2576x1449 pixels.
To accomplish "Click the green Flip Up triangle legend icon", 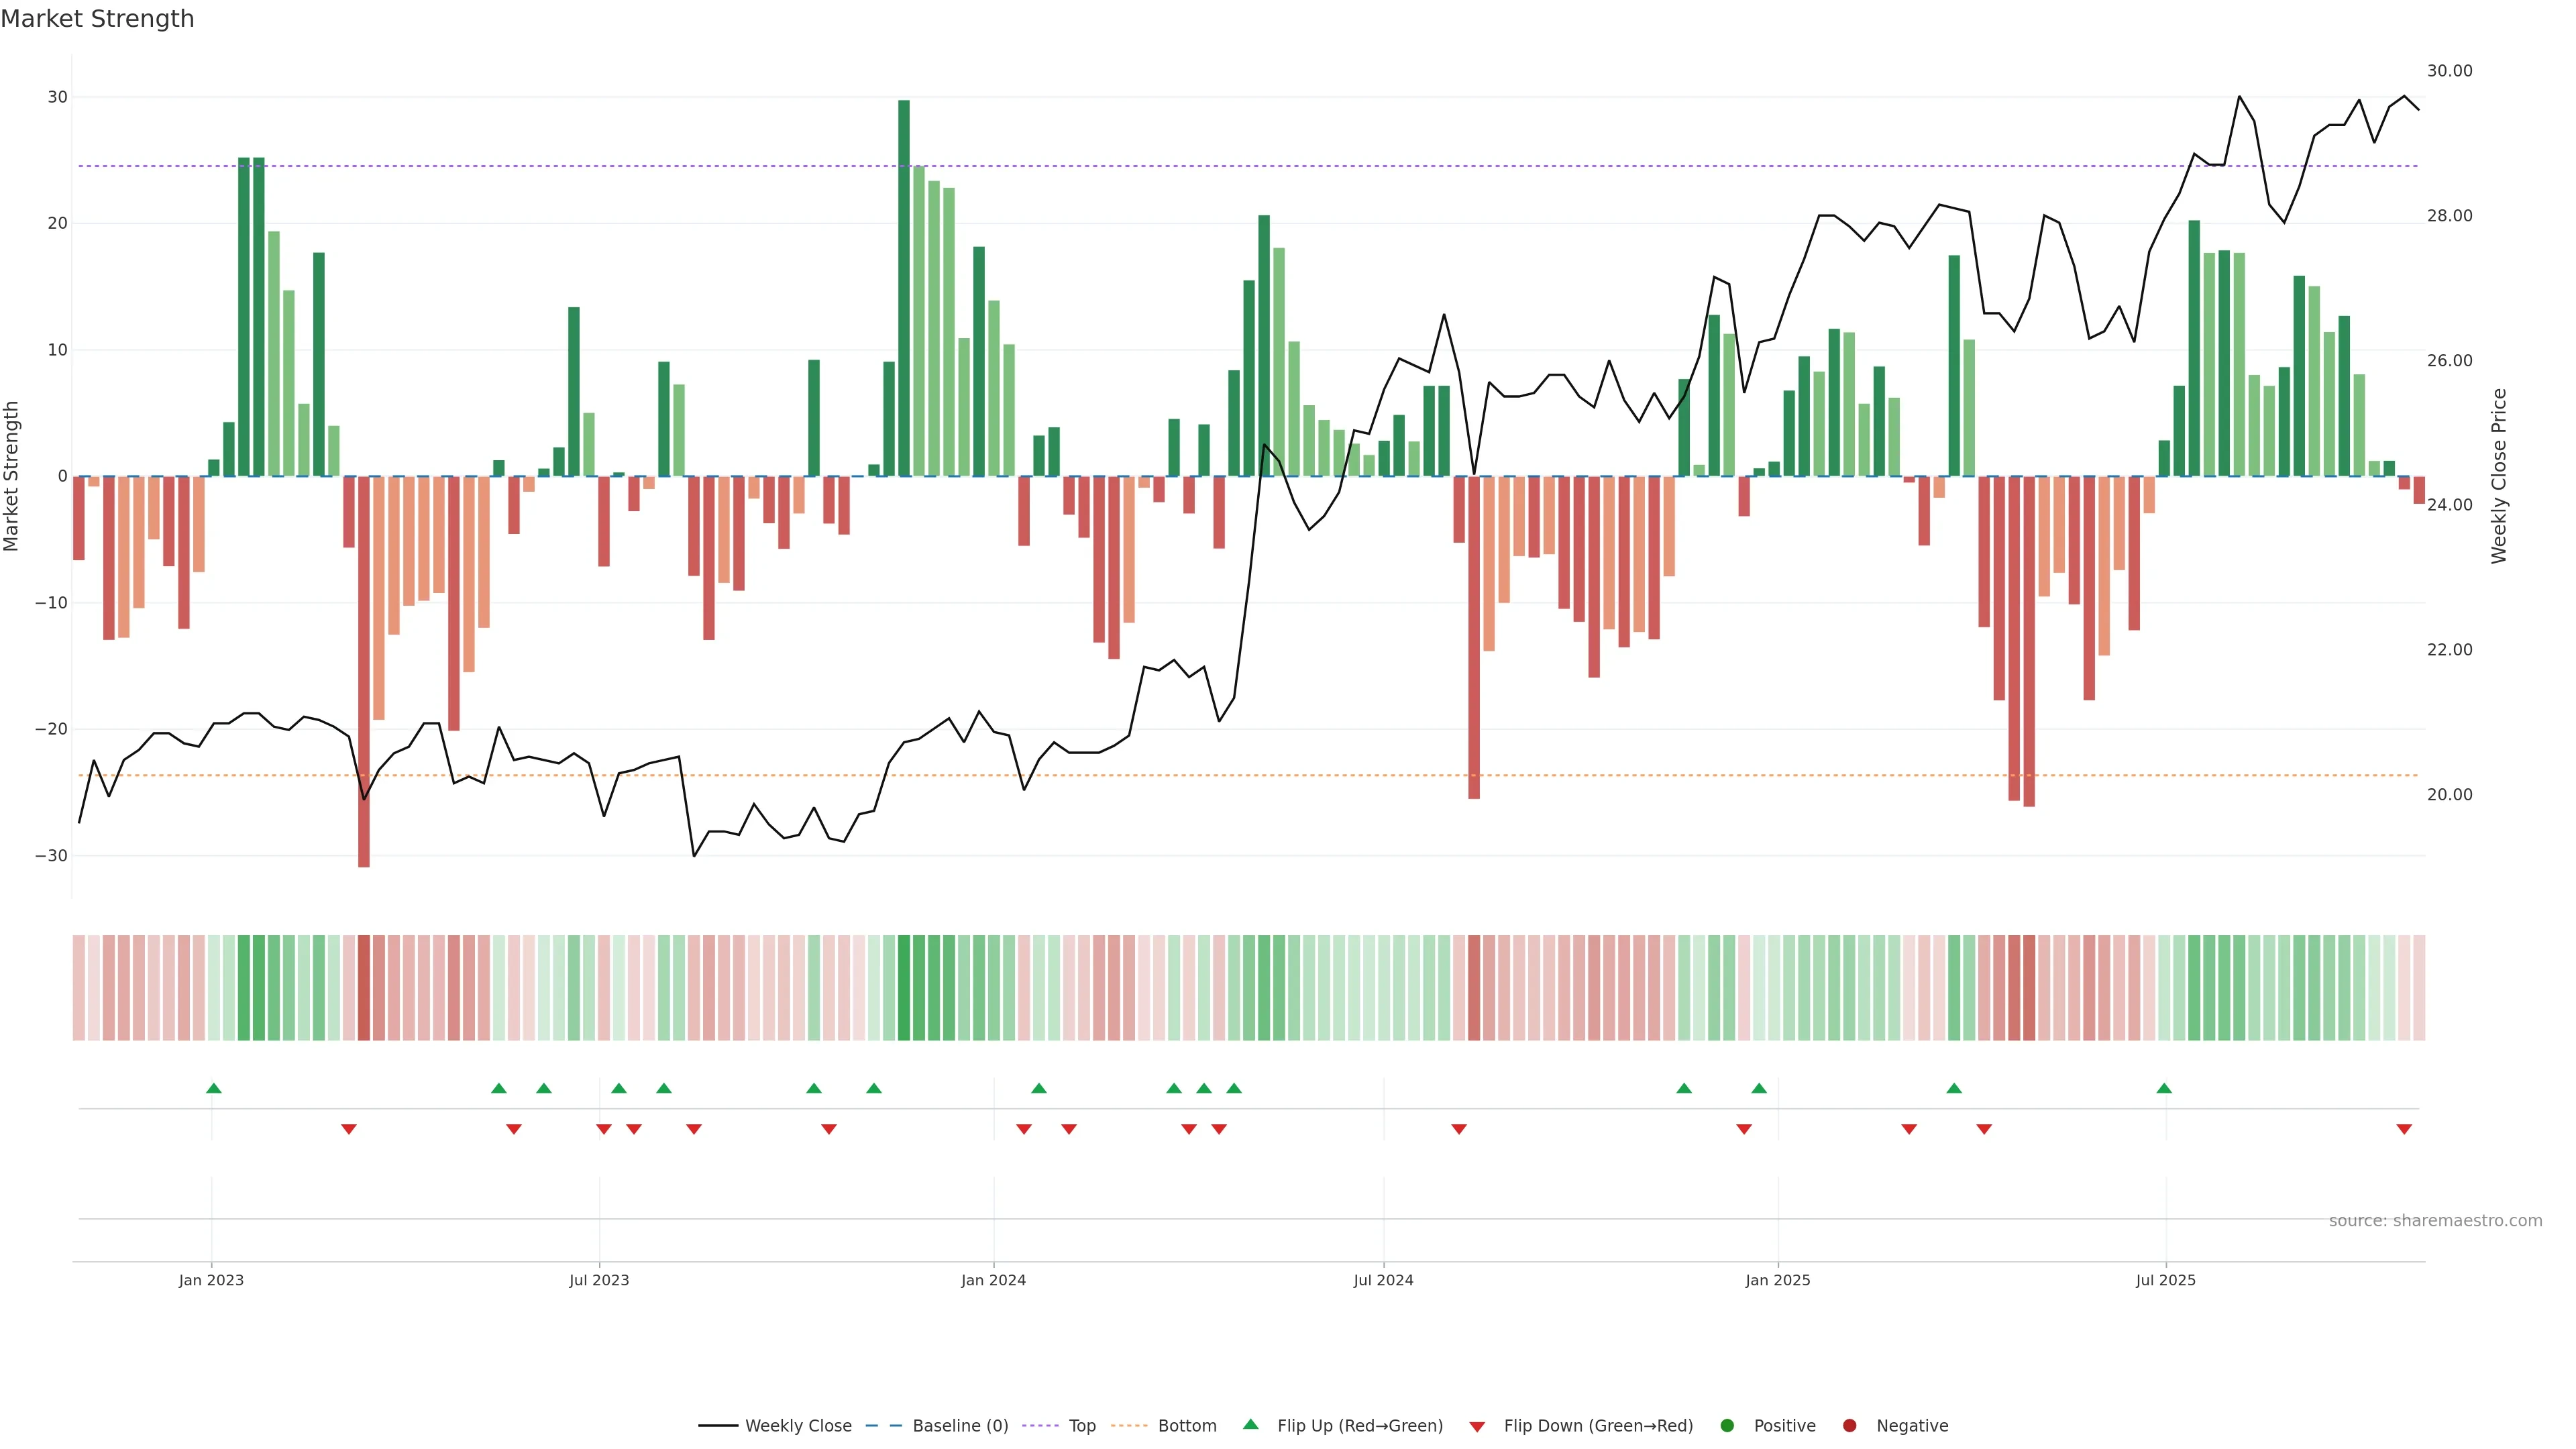I will point(1250,1424).
